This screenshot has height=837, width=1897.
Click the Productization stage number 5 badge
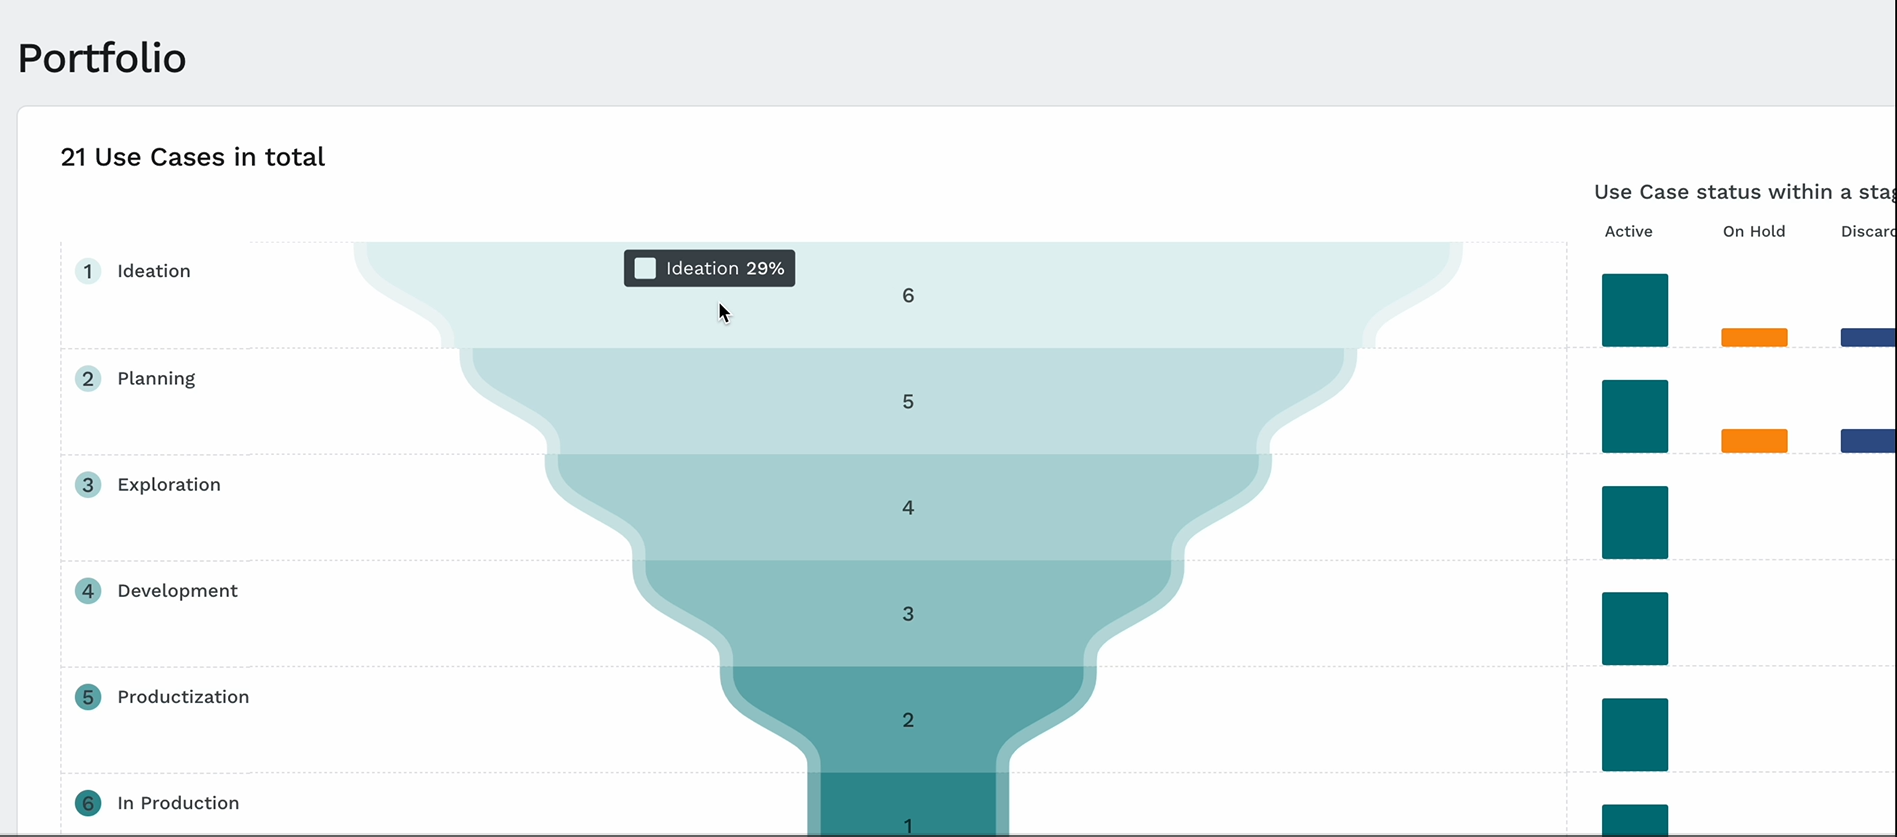(88, 697)
